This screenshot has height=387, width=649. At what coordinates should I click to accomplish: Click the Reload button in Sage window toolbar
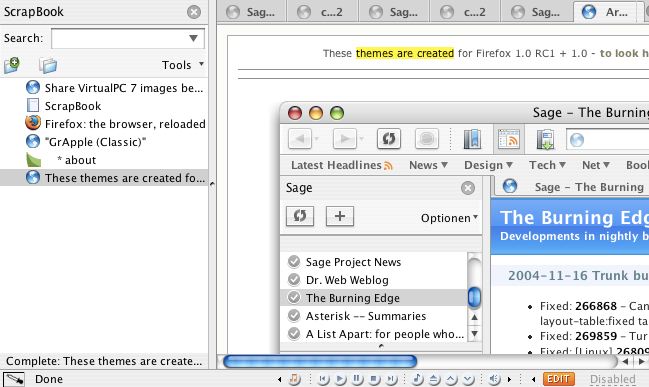(x=389, y=139)
